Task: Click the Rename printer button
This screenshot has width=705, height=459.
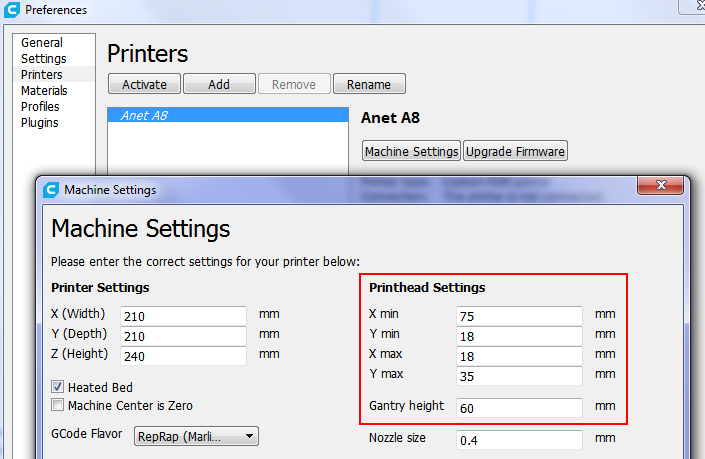Action: (x=369, y=84)
